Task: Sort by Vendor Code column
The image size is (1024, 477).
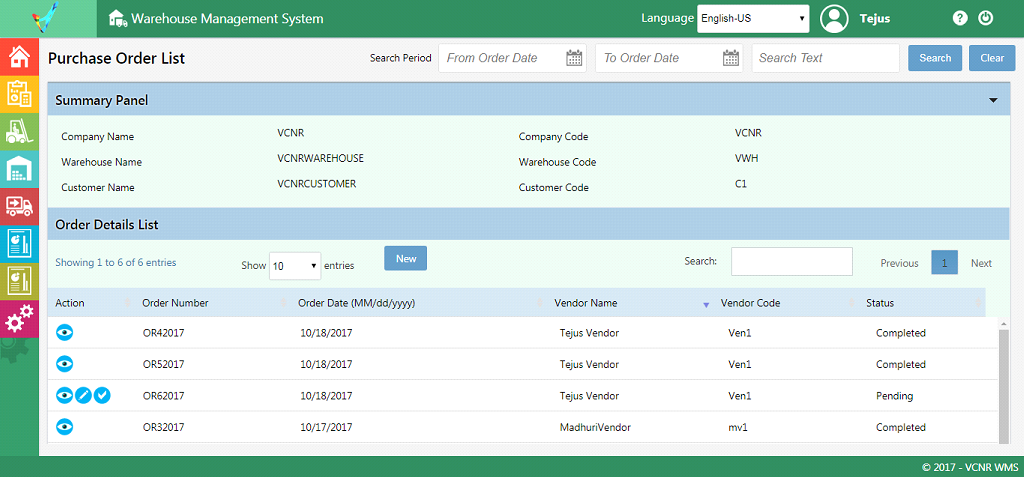Action: point(786,303)
